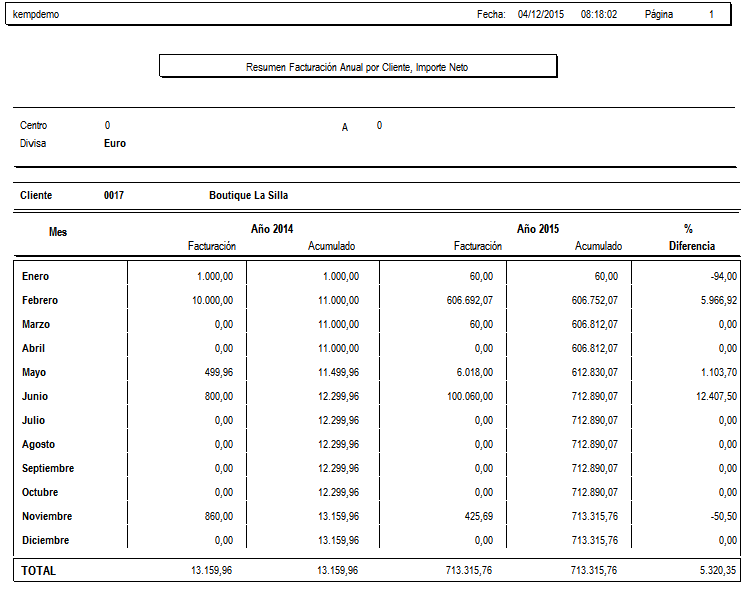
Task: Click client name 'Boutique La Silla'
Action: coord(249,195)
